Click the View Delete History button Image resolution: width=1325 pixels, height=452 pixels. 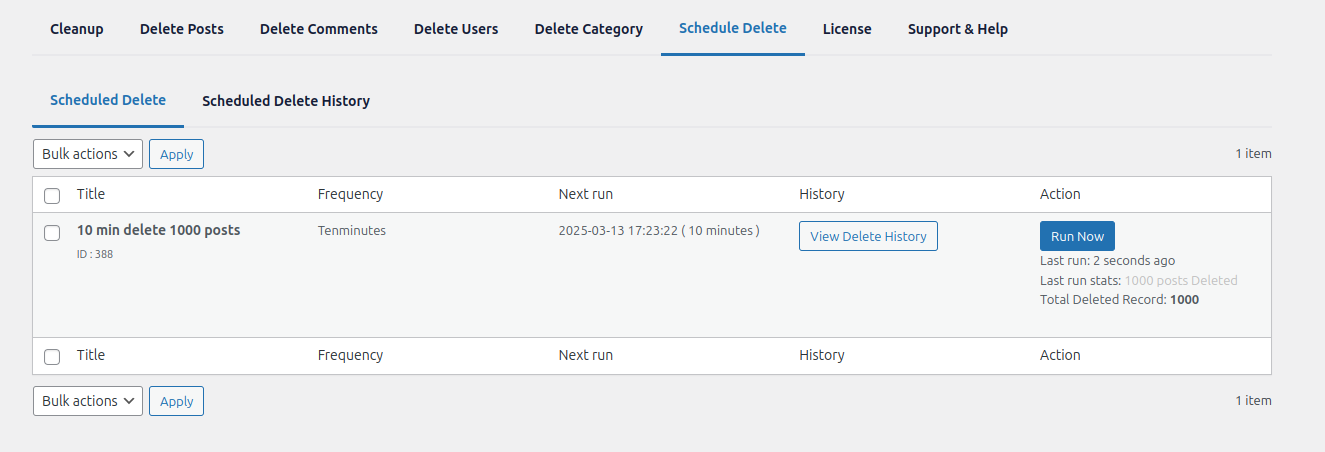[x=867, y=236]
